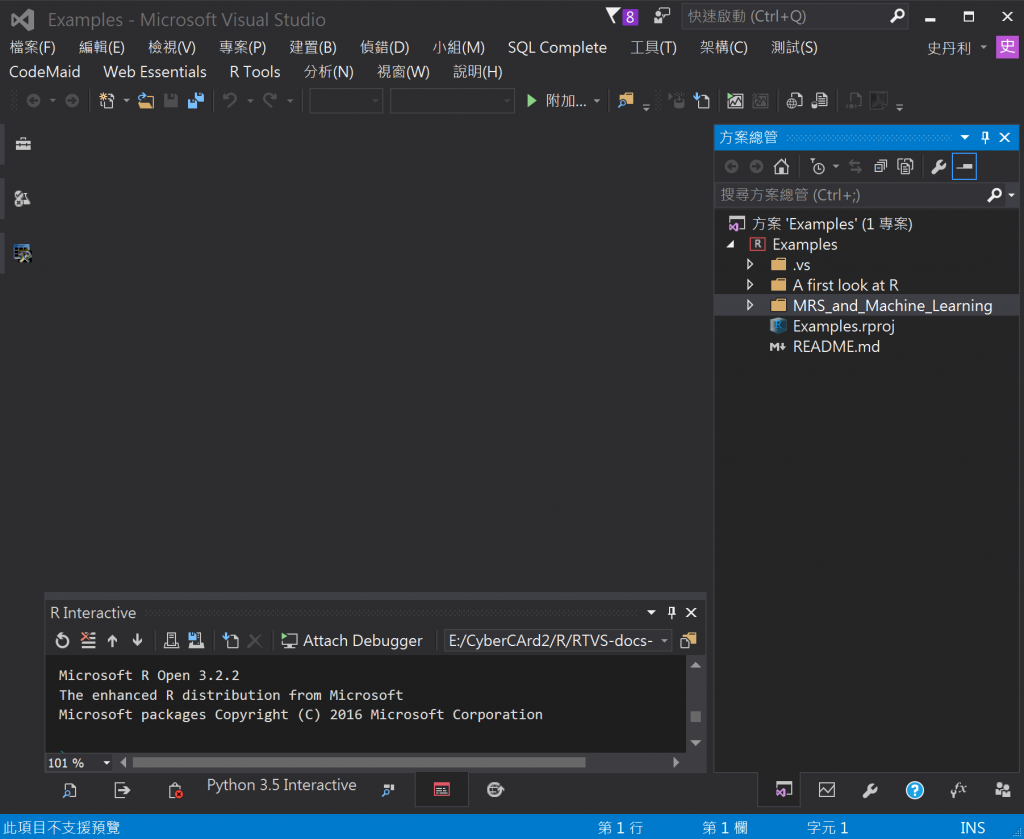Open the 偵錯(D) menu
This screenshot has width=1024, height=839.
(x=385, y=48)
